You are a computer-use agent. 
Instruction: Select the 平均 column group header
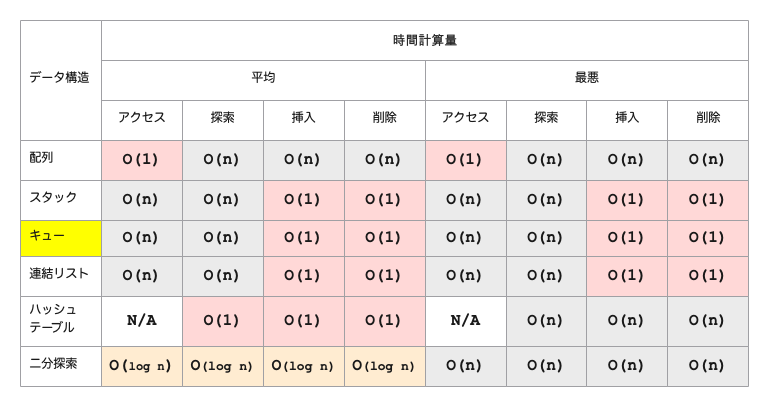263,79
